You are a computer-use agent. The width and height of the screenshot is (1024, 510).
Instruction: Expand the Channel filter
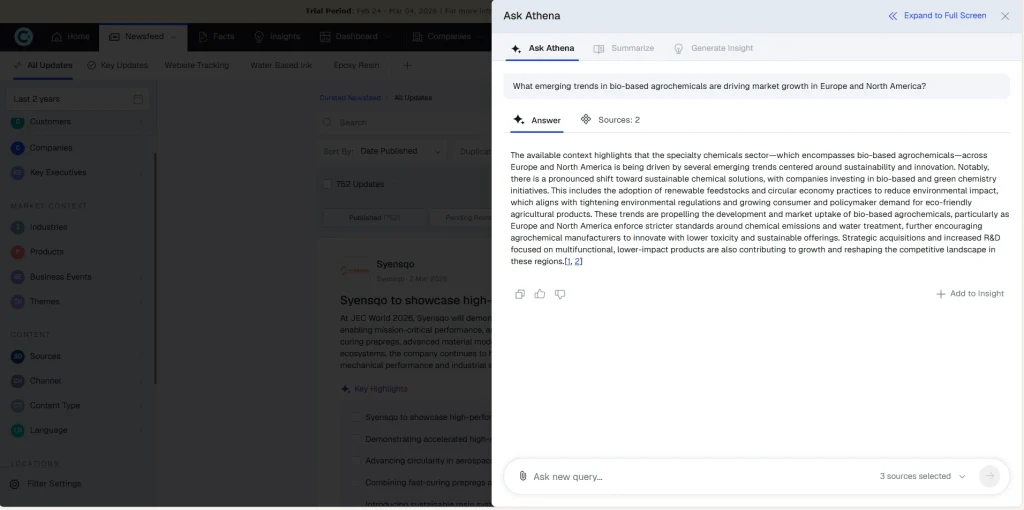tap(77, 381)
